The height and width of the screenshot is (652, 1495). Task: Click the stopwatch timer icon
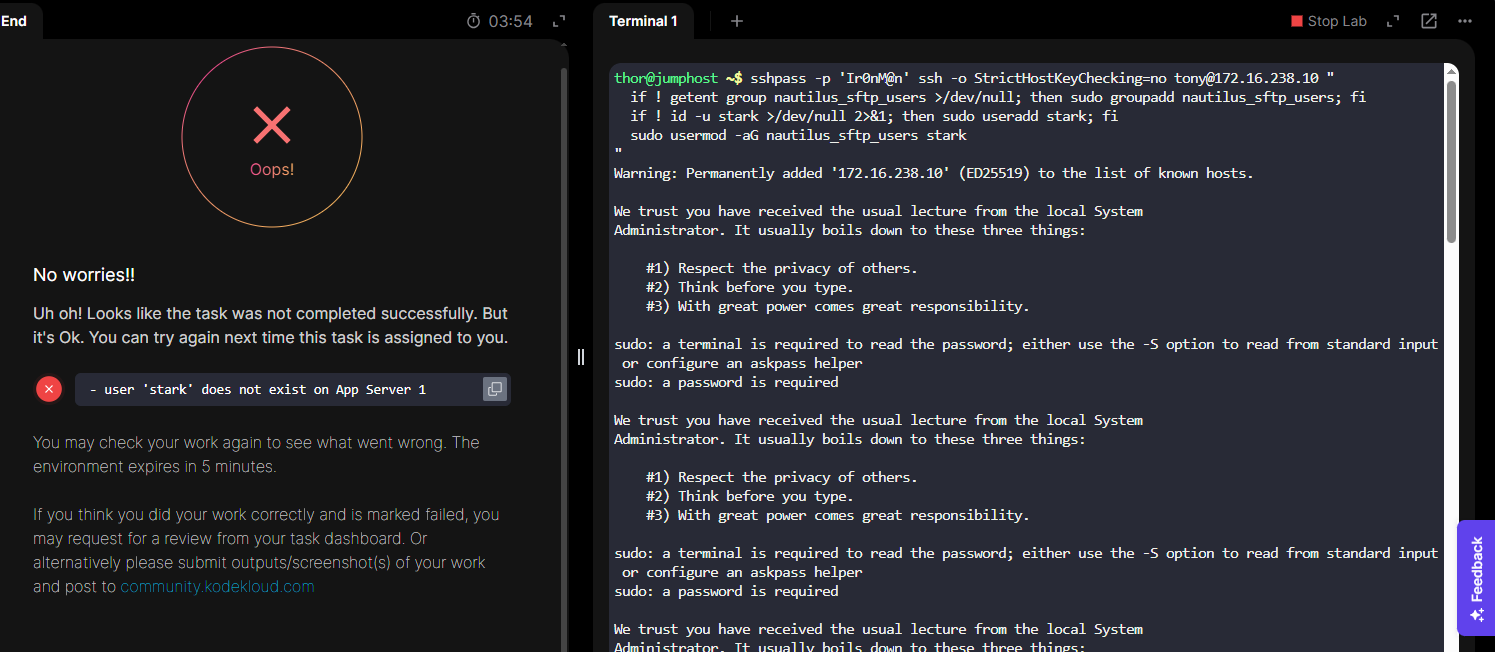tap(474, 21)
